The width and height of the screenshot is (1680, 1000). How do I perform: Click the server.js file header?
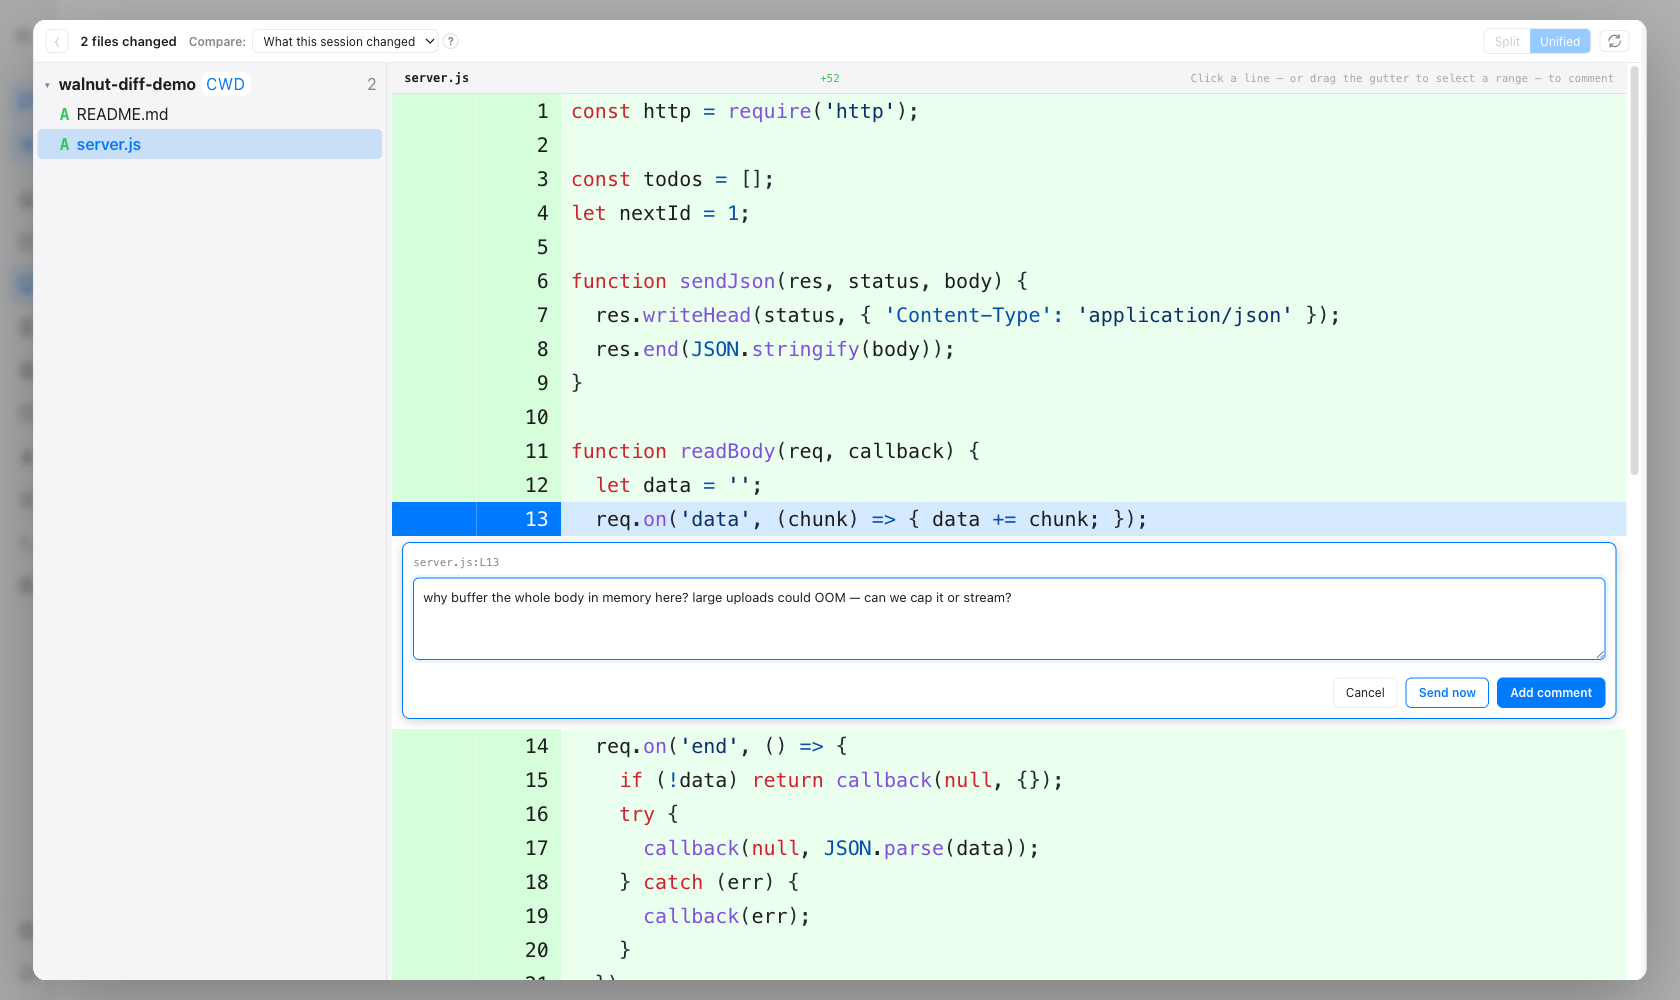436,78
